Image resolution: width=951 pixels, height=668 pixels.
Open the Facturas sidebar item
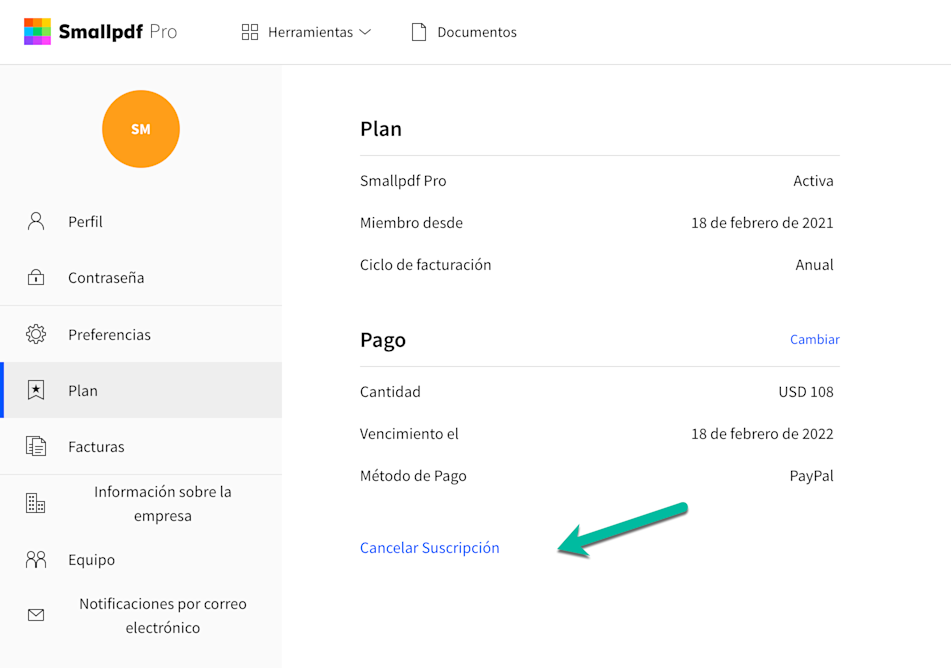click(141, 447)
